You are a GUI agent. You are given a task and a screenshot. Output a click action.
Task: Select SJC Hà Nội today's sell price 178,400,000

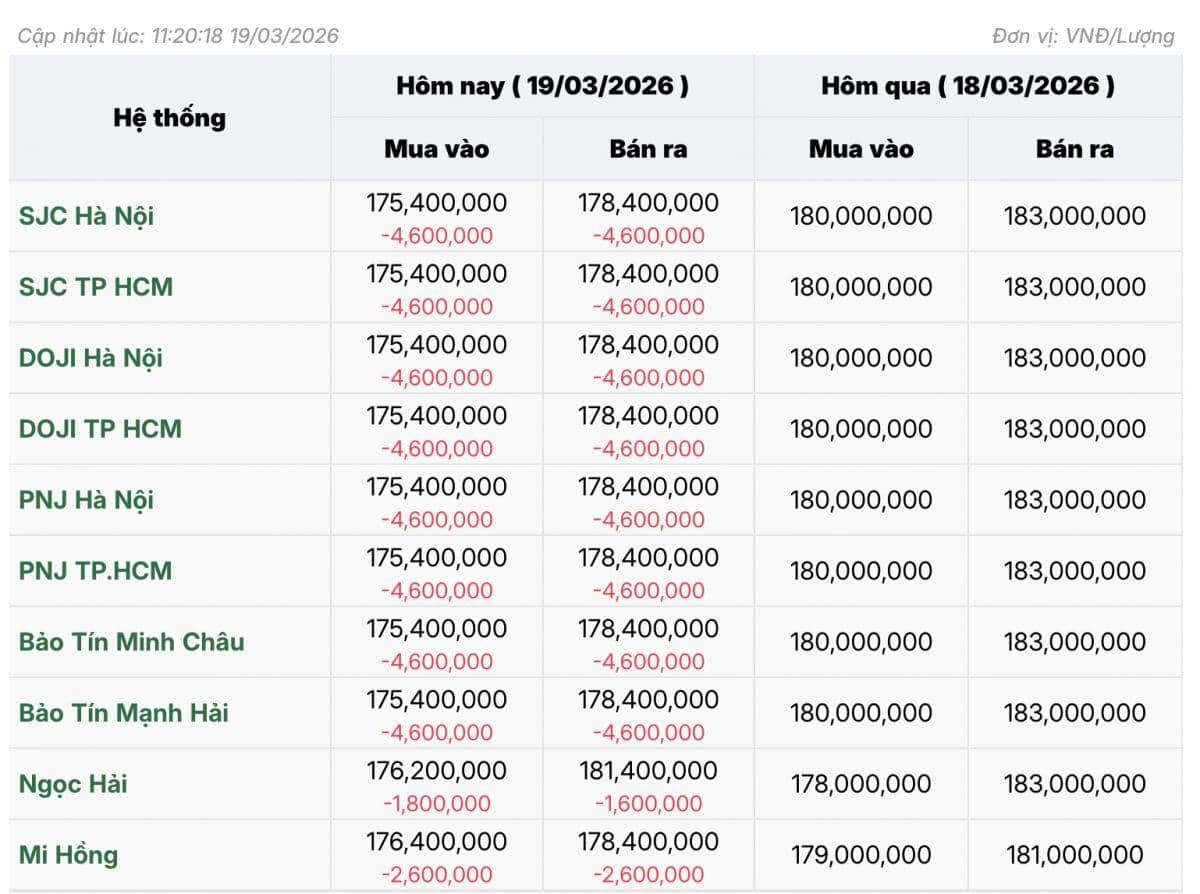pyautogui.click(x=648, y=203)
